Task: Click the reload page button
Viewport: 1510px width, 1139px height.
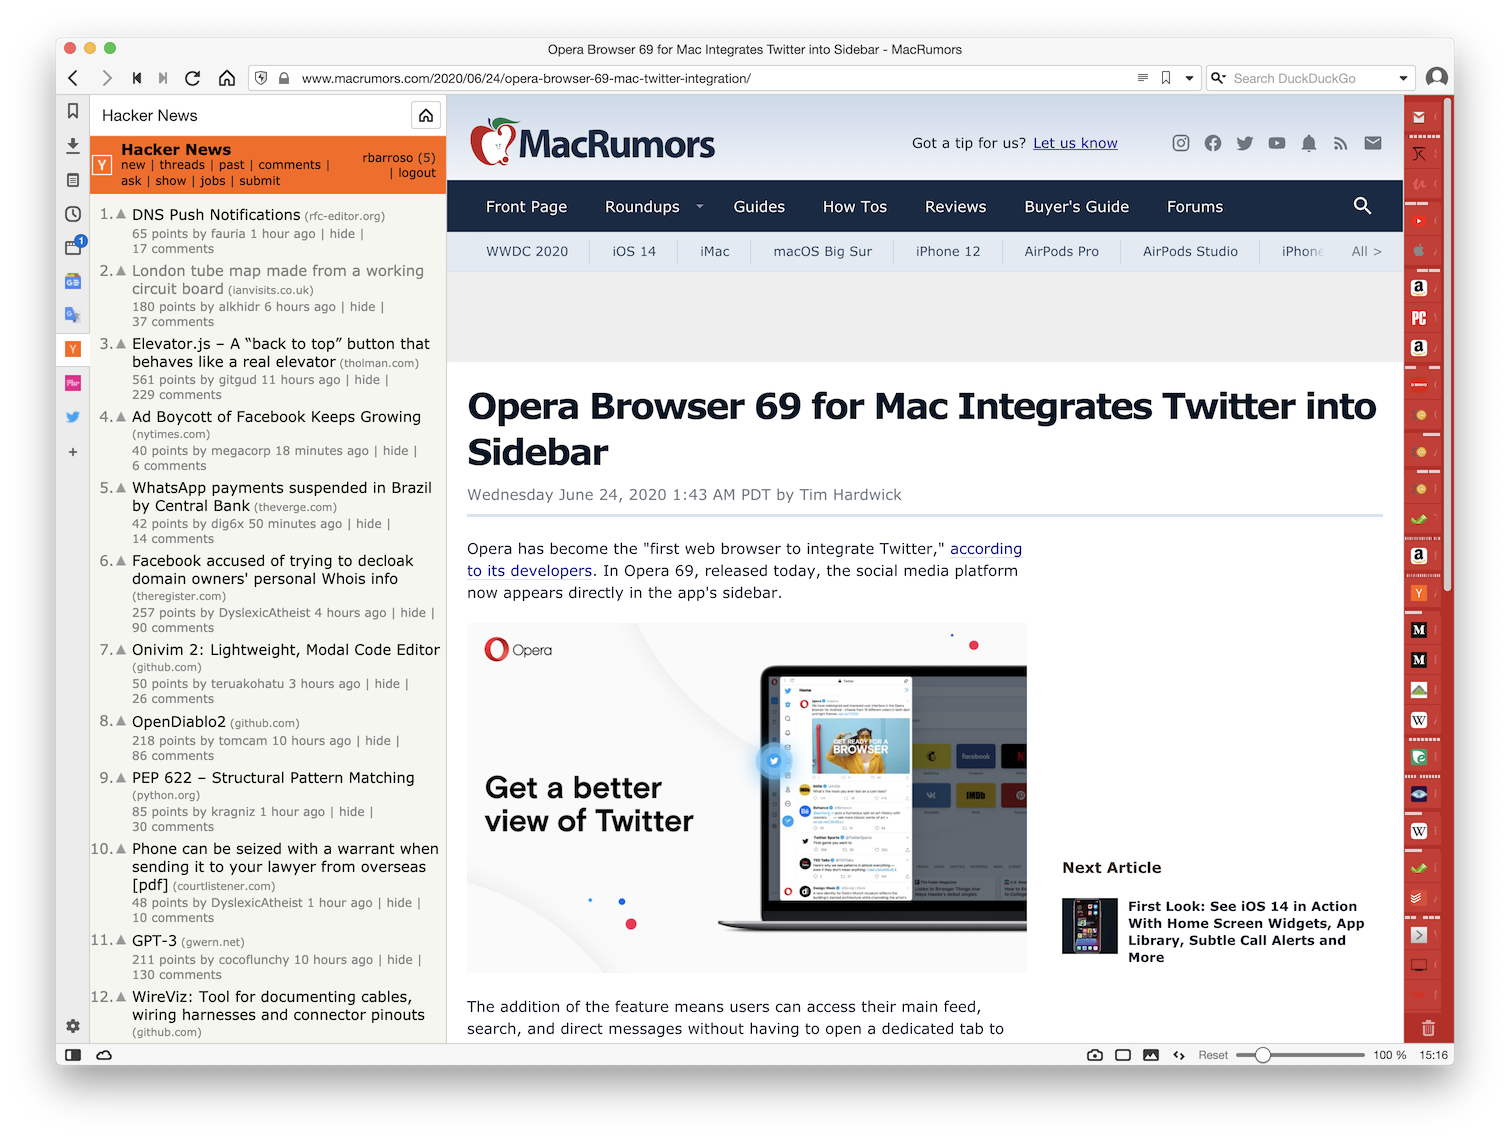Action: coord(193,78)
